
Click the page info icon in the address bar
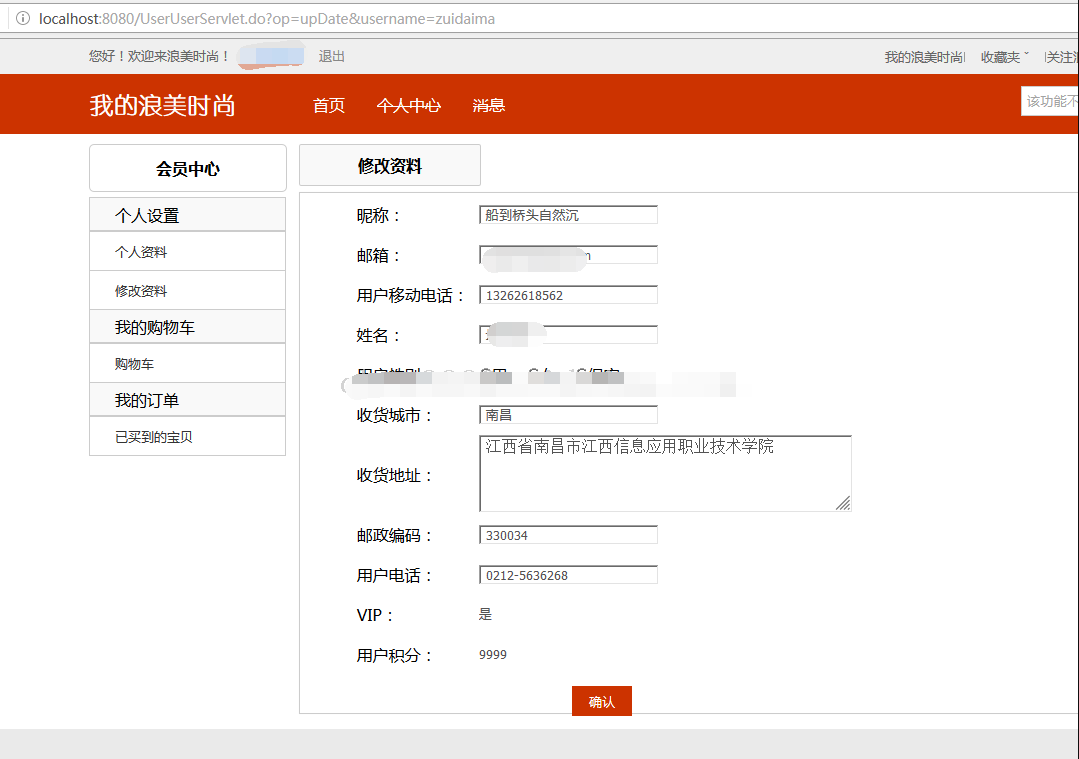click(x=22, y=18)
